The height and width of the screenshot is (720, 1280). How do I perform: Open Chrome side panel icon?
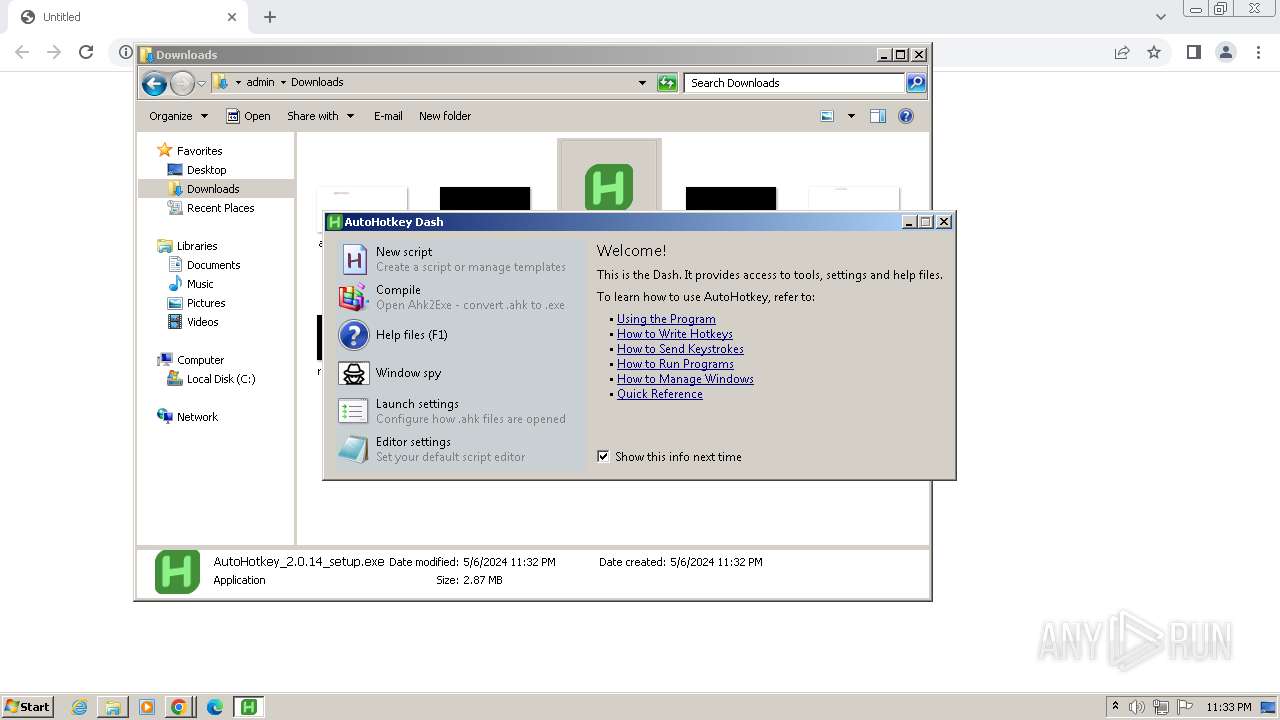pyautogui.click(x=1193, y=52)
